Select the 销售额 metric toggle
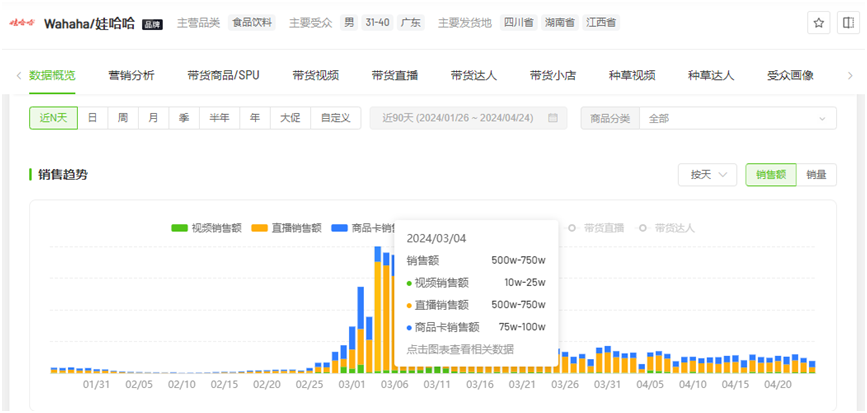 coord(770,174)
